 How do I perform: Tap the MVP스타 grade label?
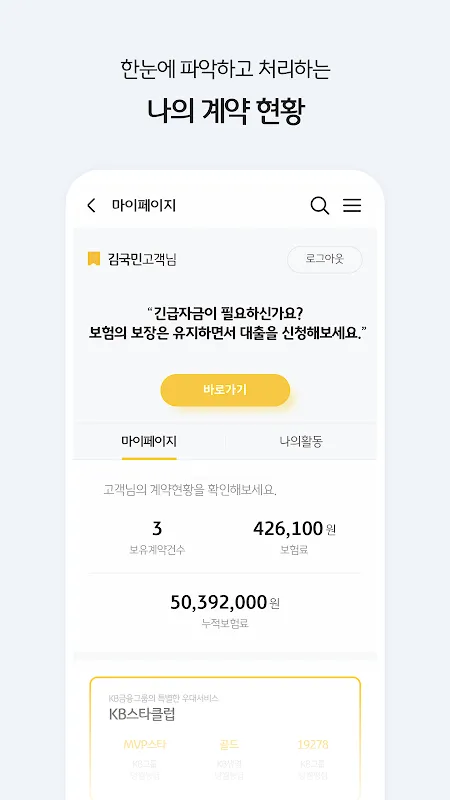[145, 744]
